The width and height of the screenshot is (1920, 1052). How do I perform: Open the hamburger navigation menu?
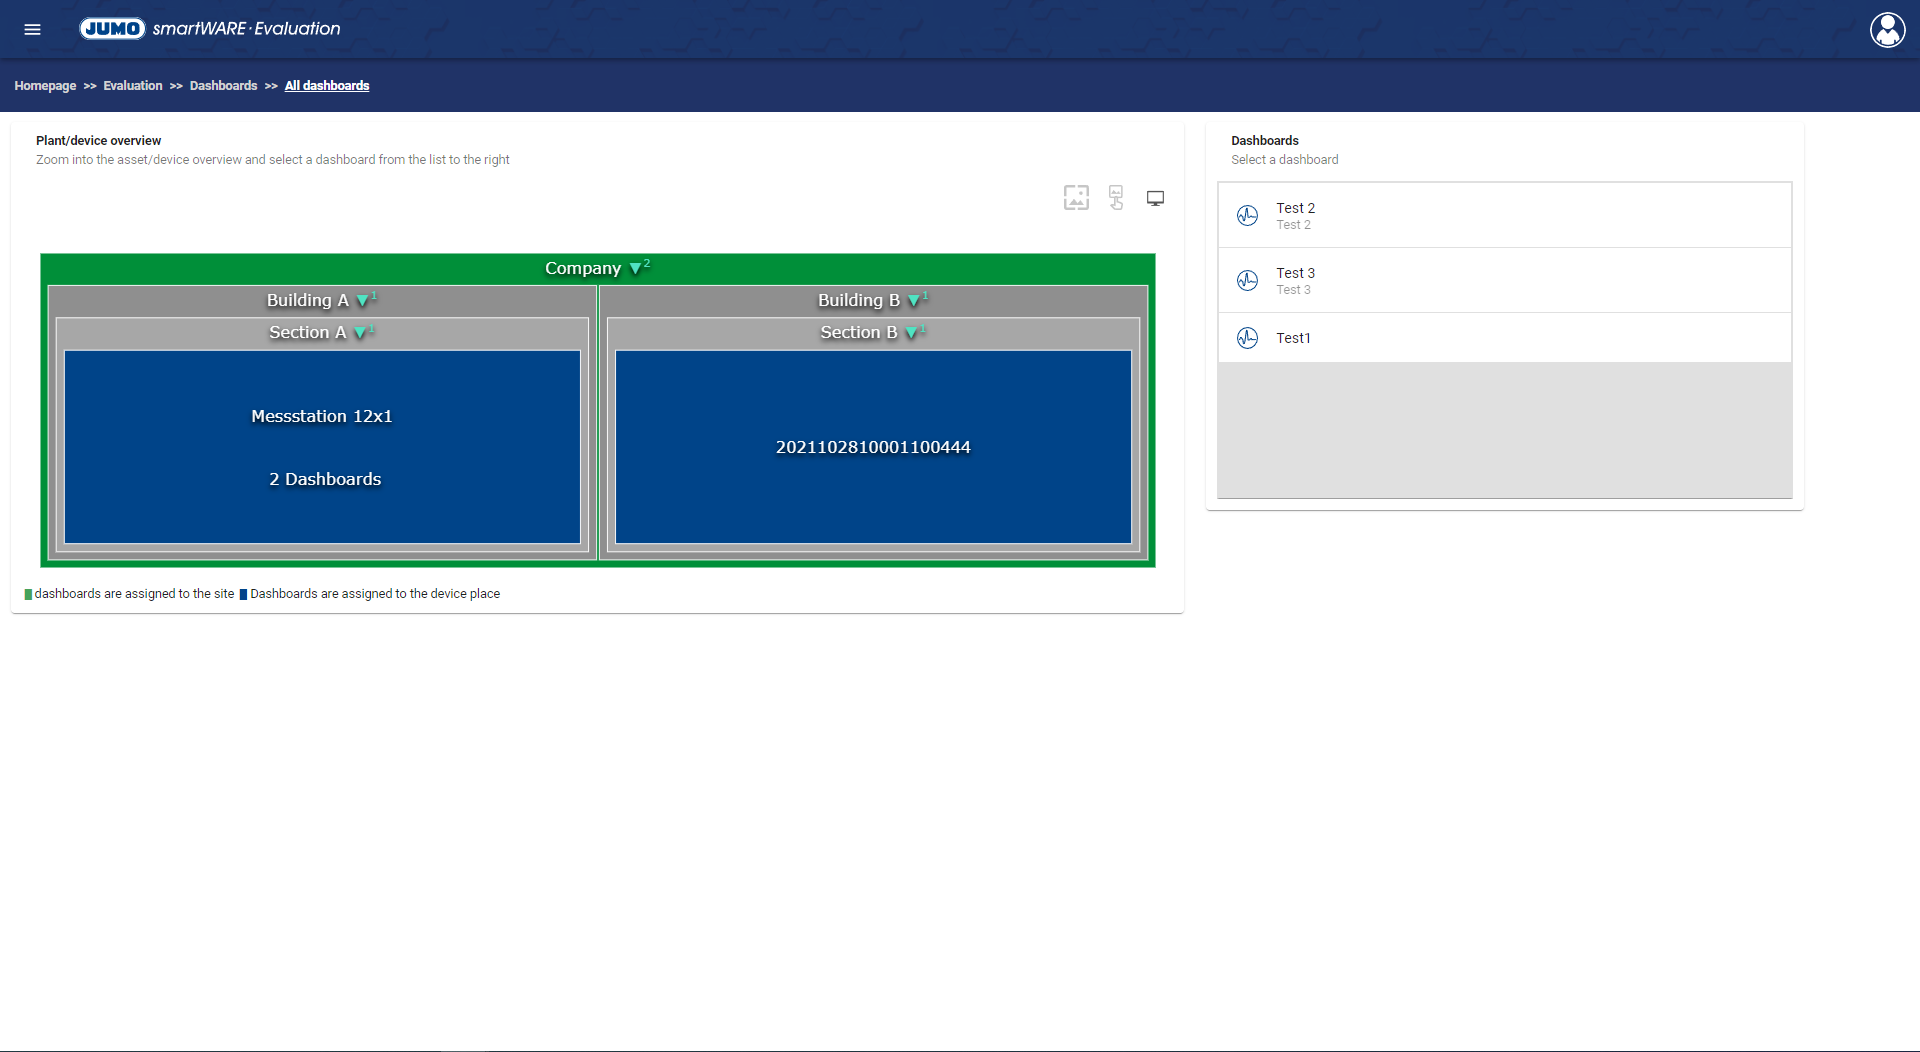click(x=32, y=29)
